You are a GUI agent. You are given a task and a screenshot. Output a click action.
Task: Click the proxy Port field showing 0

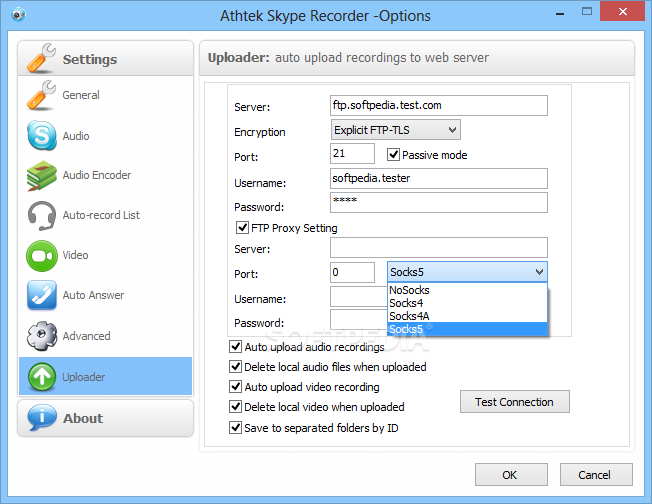[x=352, y=272]
